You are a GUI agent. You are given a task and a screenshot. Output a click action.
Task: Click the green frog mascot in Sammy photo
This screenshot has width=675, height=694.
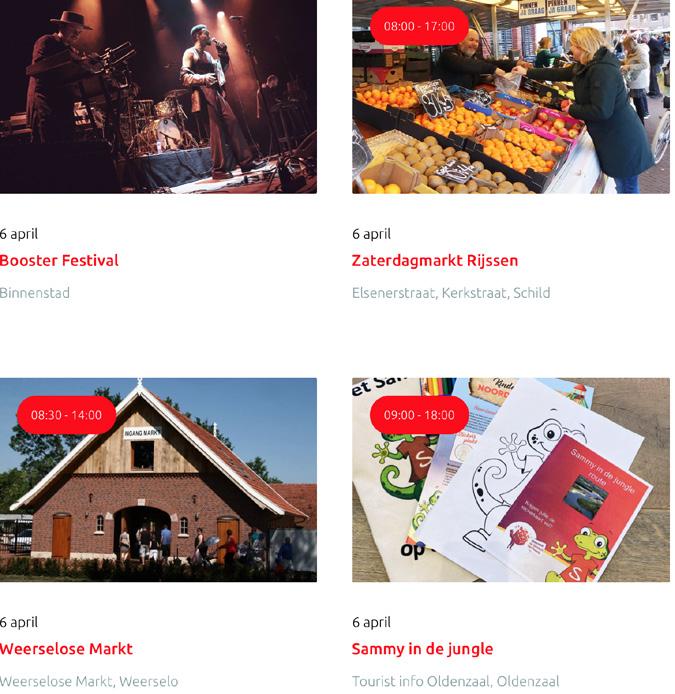click(x=586, y=553)
